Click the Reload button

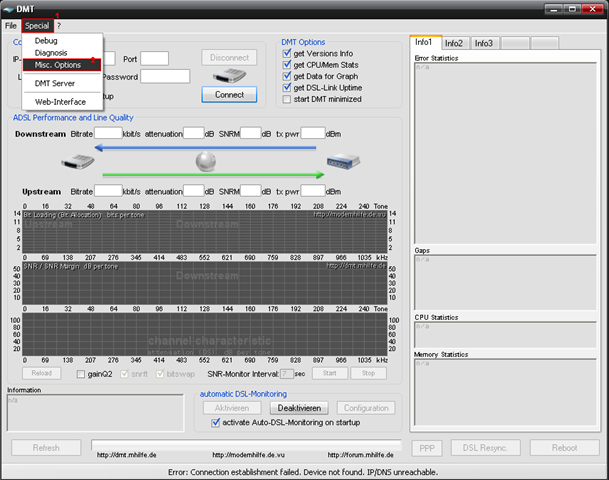point(42,373)
